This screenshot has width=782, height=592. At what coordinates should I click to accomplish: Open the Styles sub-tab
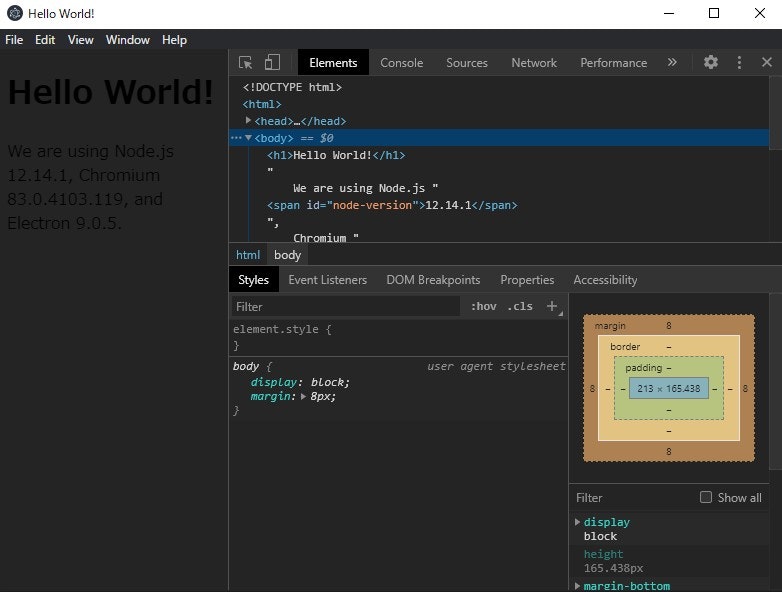(253, 280)
